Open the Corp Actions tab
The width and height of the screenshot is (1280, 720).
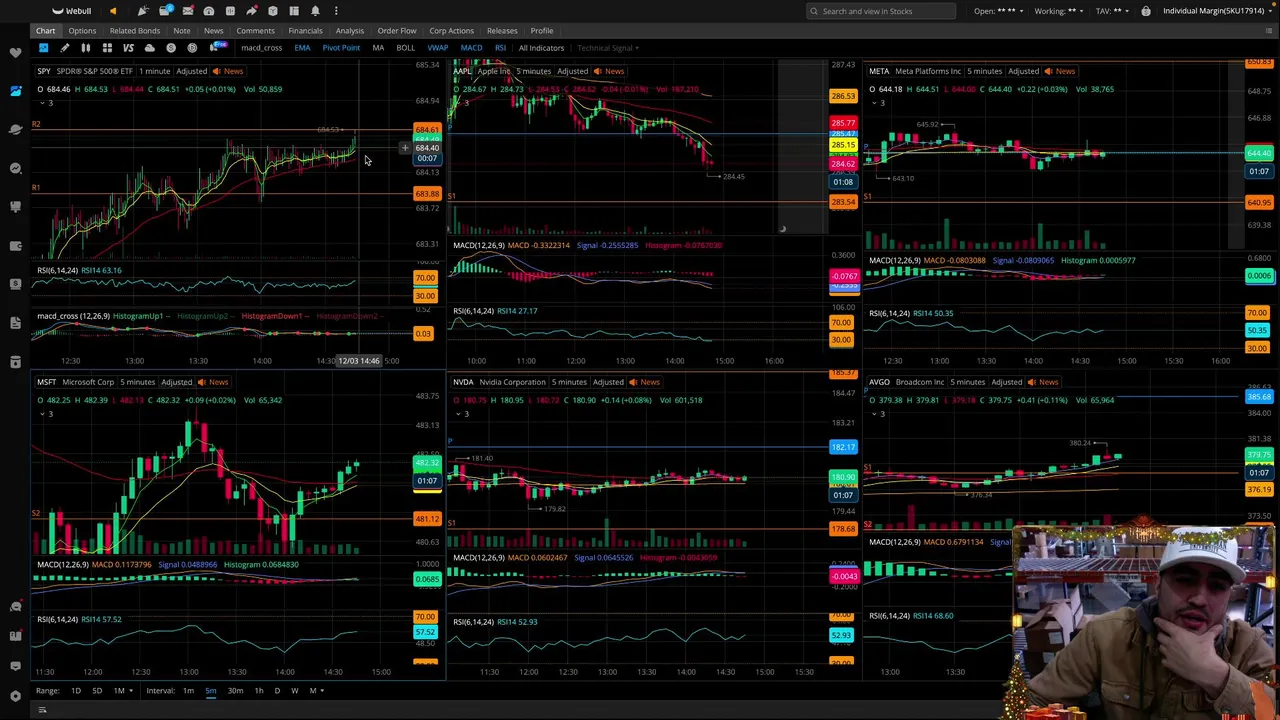[451, 31]
